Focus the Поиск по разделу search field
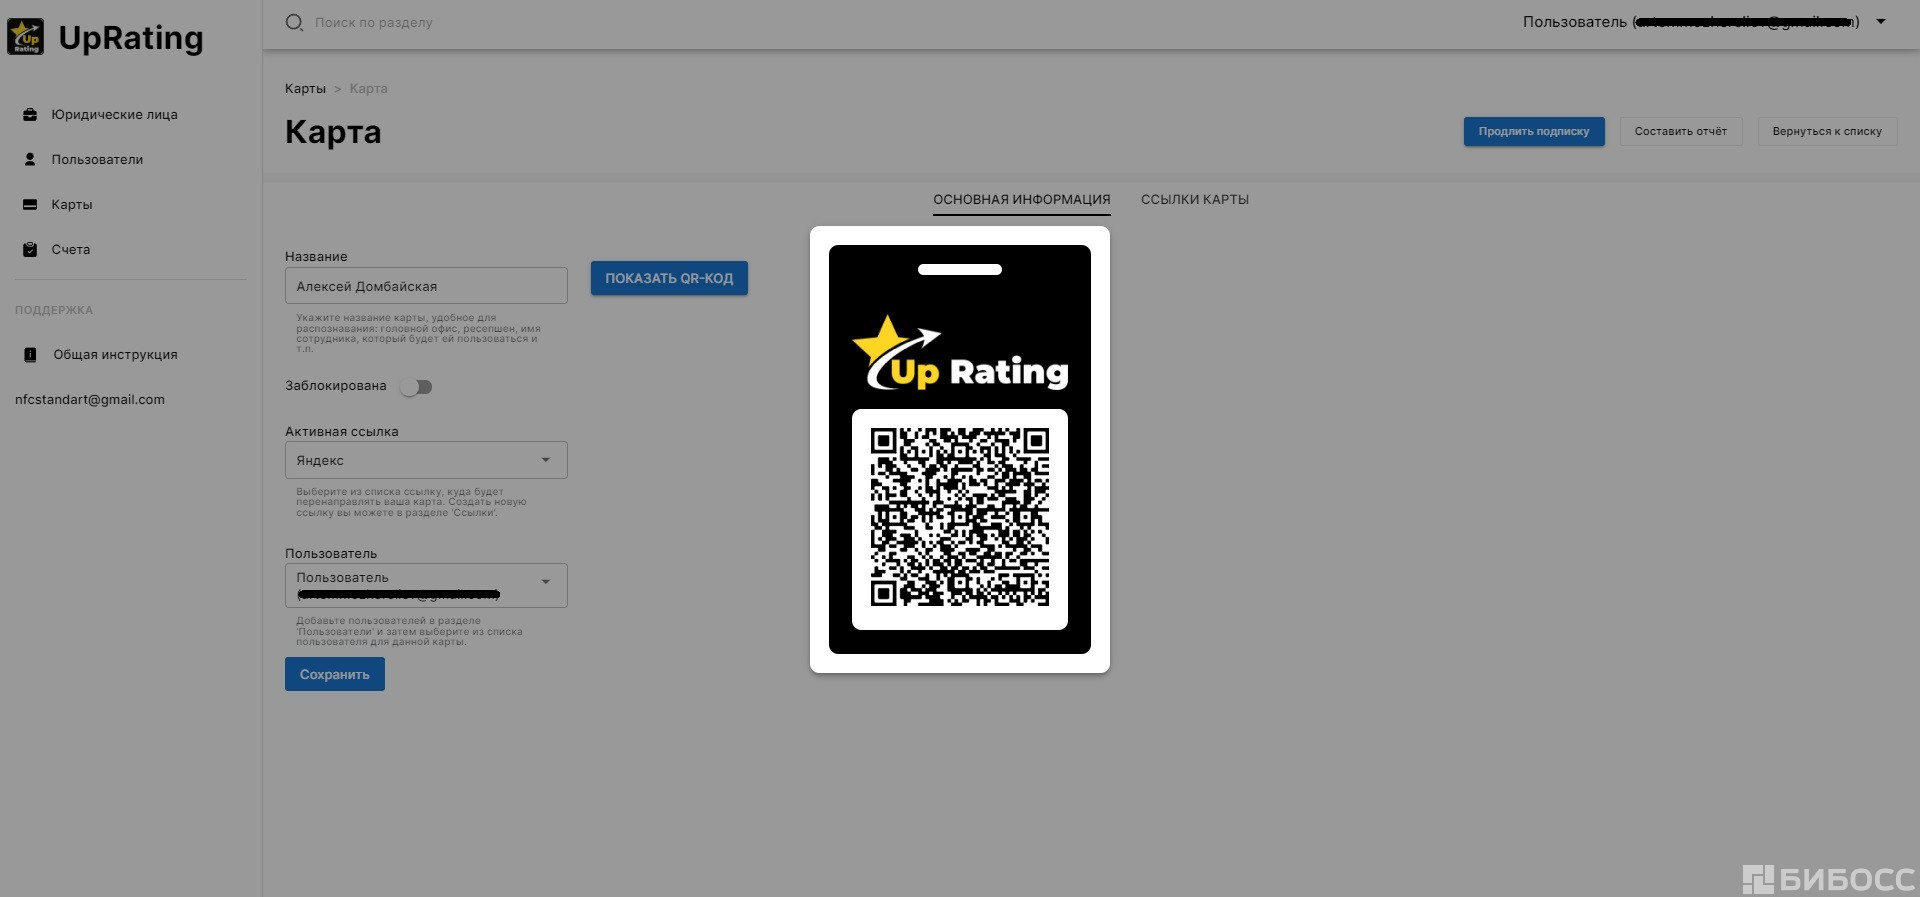The image size is (1920, 897). click(x=373, y=23)
